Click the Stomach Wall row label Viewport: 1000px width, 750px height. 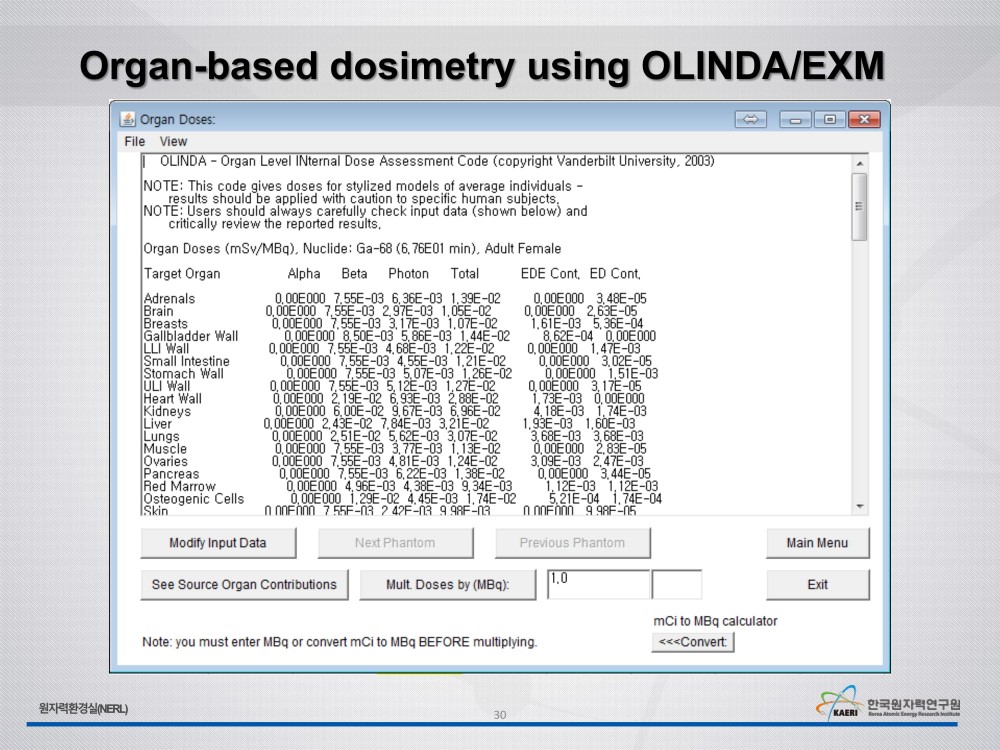183,374
